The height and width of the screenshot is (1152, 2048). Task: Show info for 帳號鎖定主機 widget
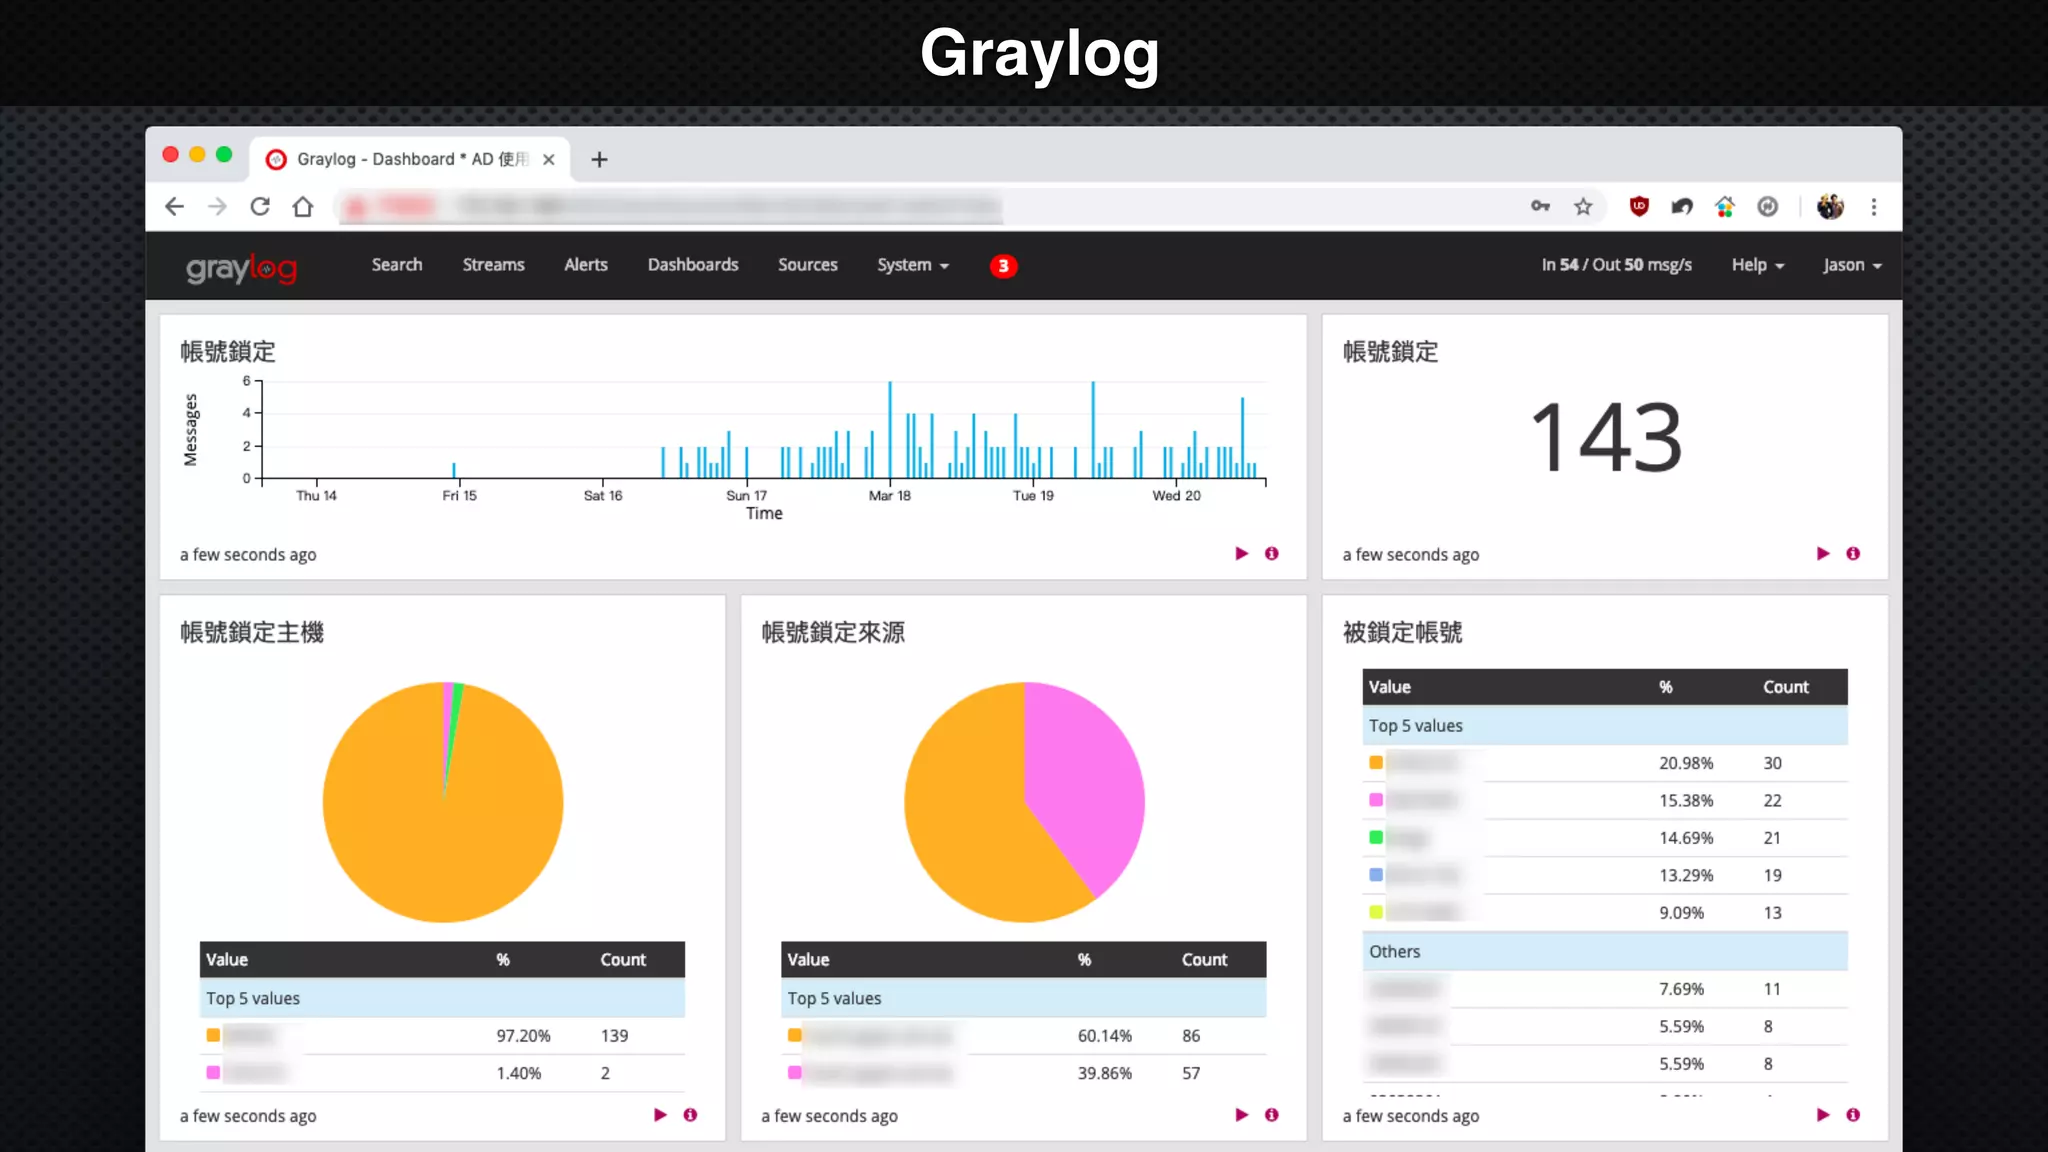pos(690,1114)
